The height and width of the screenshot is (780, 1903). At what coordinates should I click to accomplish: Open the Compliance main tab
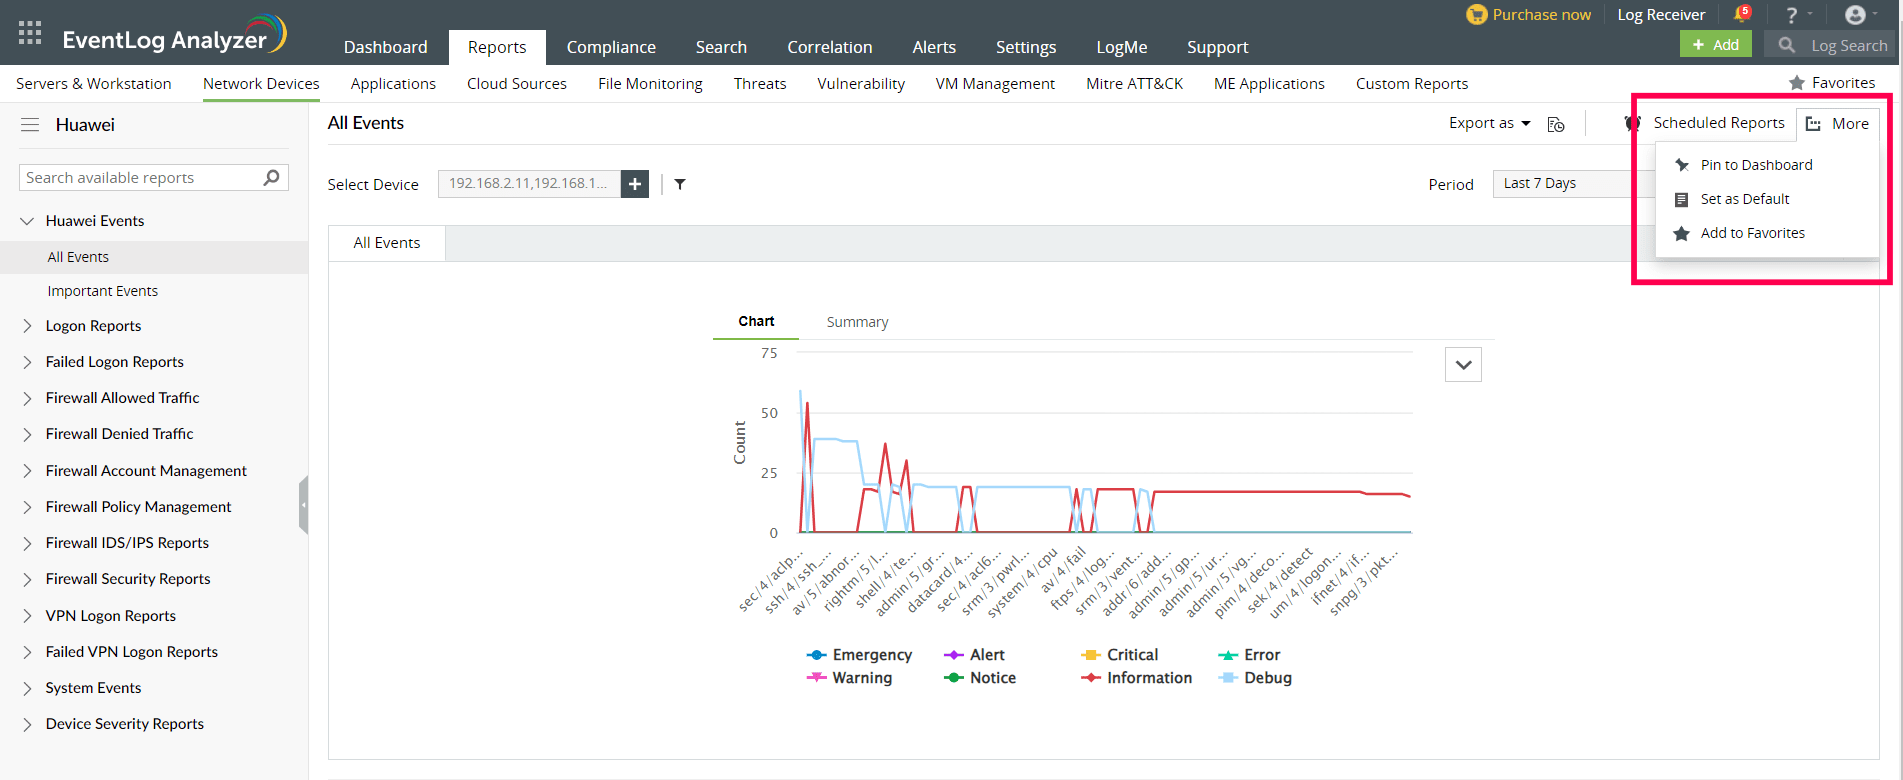pyautogui.click(x=611, y=47)
